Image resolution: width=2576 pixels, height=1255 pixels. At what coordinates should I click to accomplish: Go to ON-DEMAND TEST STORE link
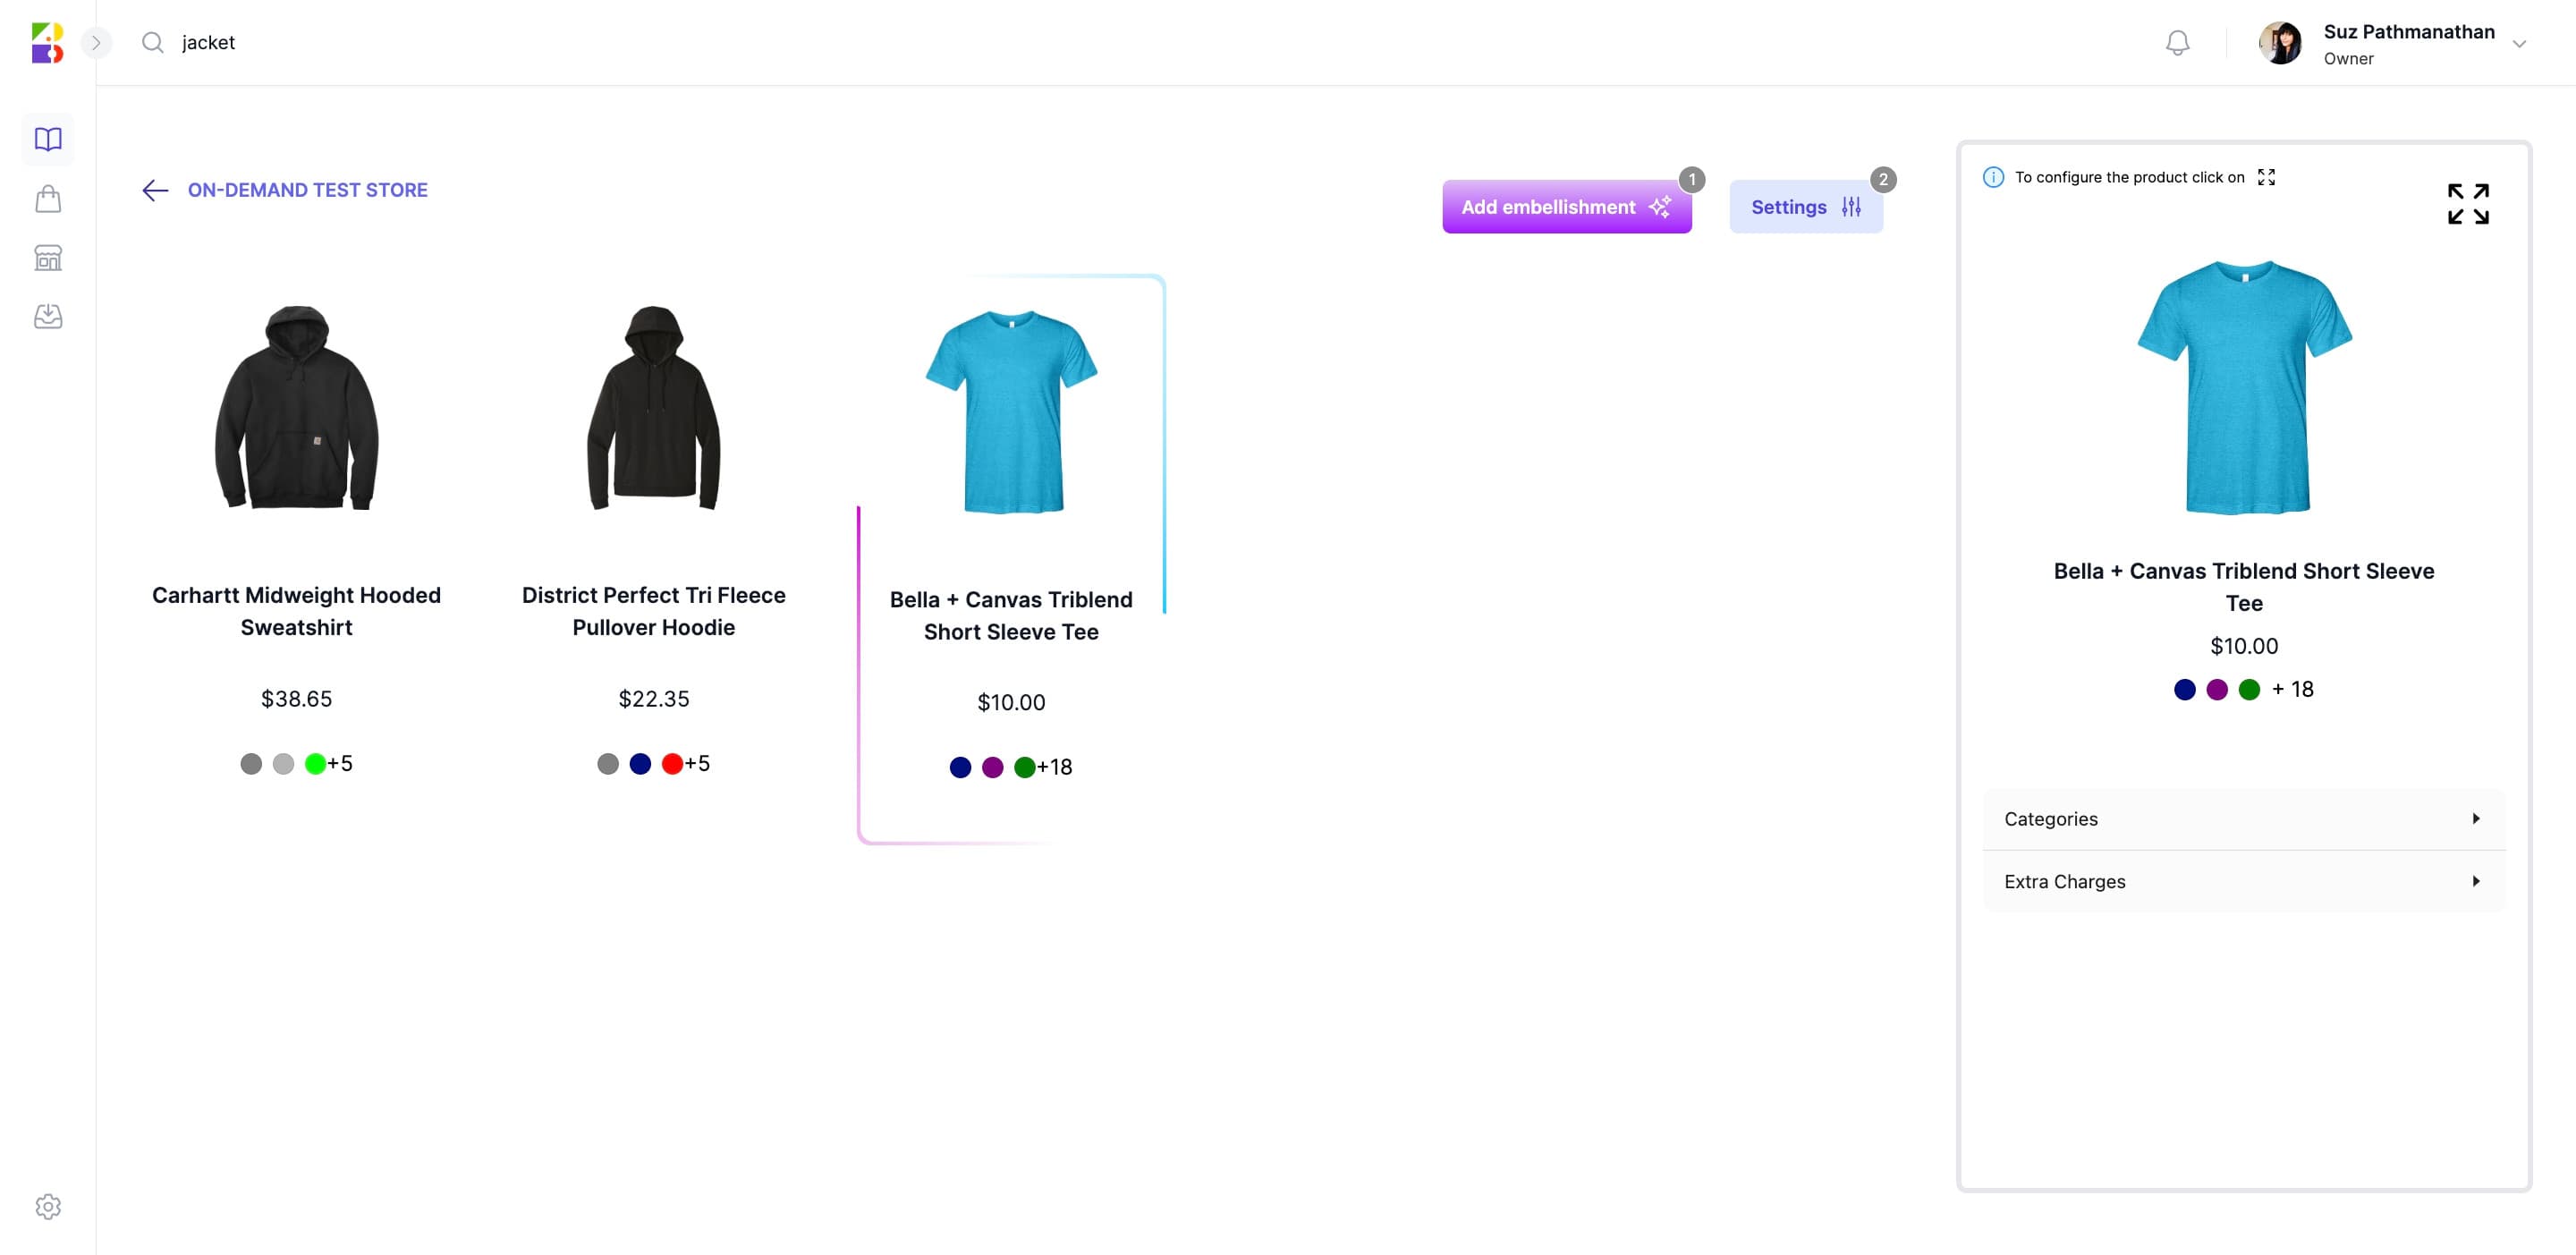click(x=307, y=190)
